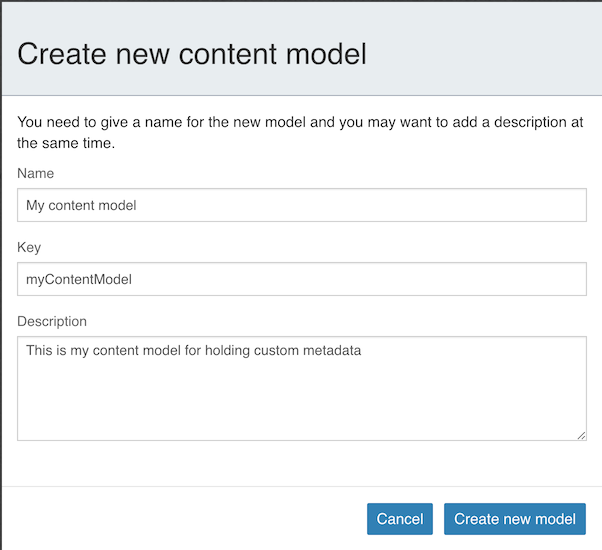
Task: Click the Create new model button
Action: pyautogui.click(x=514, y=519)
